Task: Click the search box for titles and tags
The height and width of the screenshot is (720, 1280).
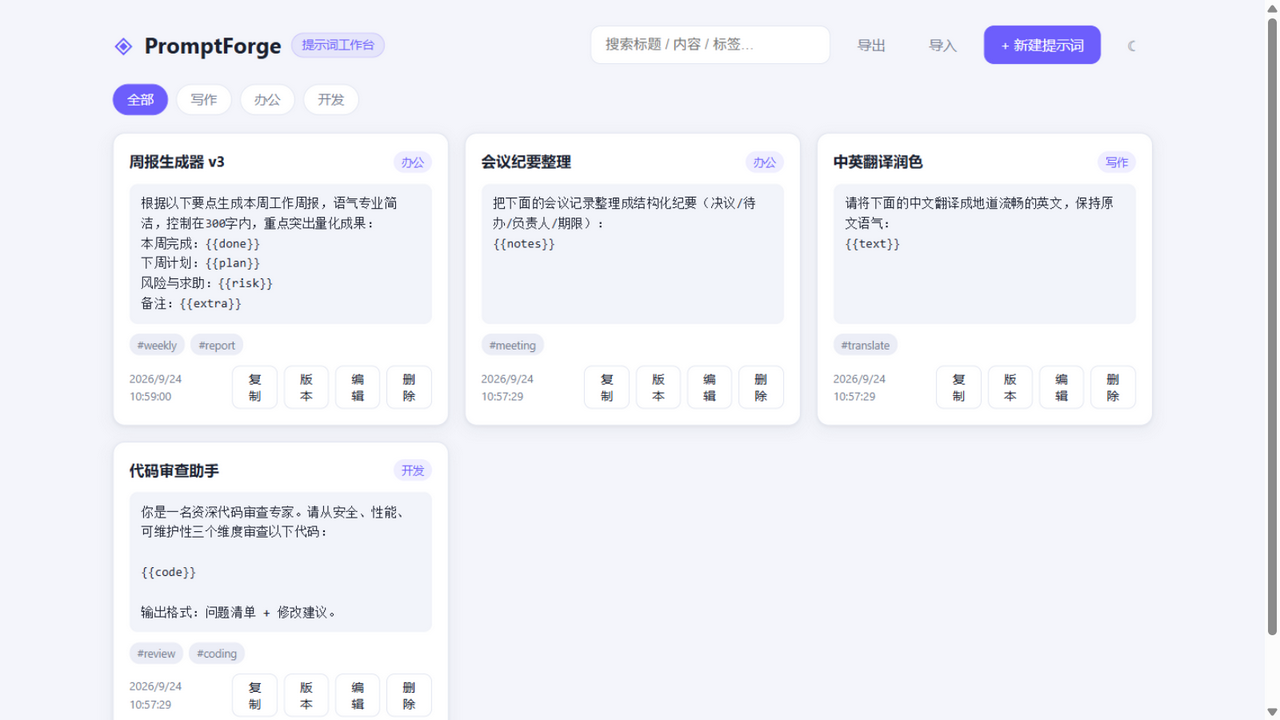Action: point(710,45)
